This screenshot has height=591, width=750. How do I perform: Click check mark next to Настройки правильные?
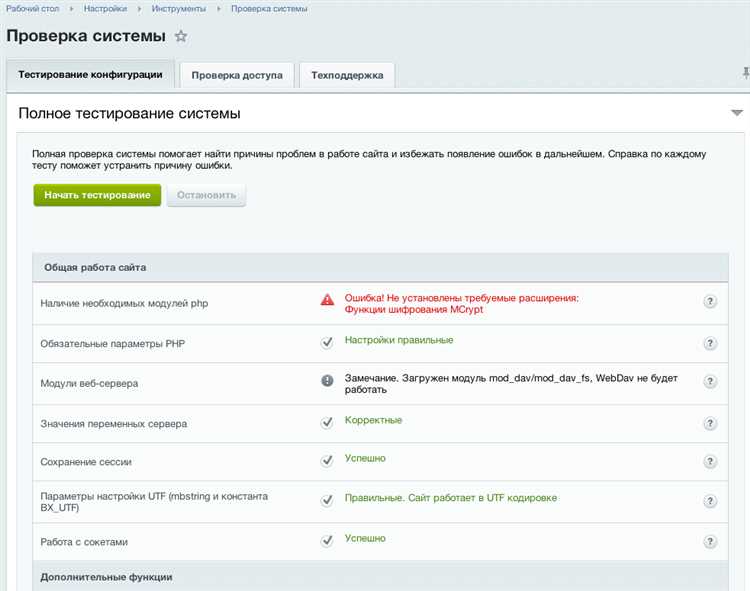point(327,342)
